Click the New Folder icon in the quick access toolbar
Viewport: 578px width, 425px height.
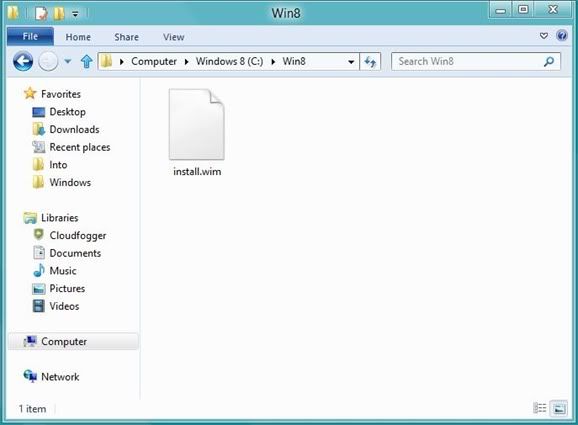tap(59, 14)
